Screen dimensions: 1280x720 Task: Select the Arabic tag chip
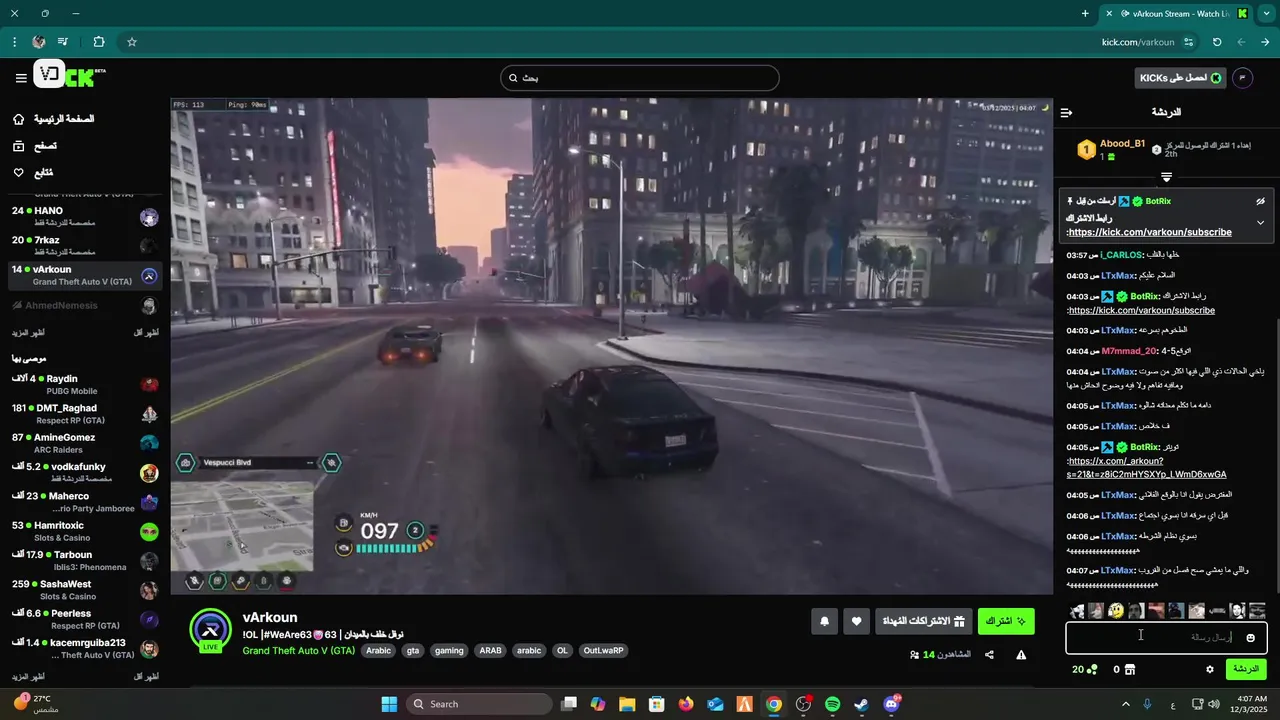pyautogui.click(x=379, y=651)
